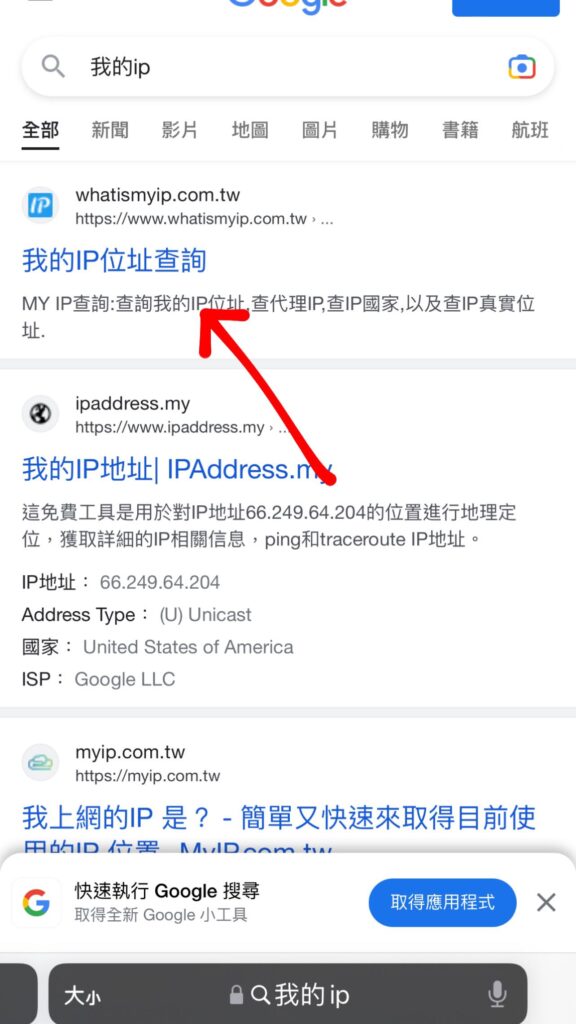This screenshot has width=576, height=1024.
Task: Switch to the 影片 tab
Action: tap(180, 131)
